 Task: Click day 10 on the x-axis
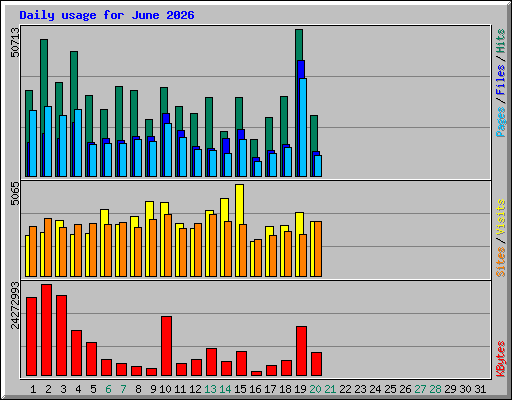165,389
